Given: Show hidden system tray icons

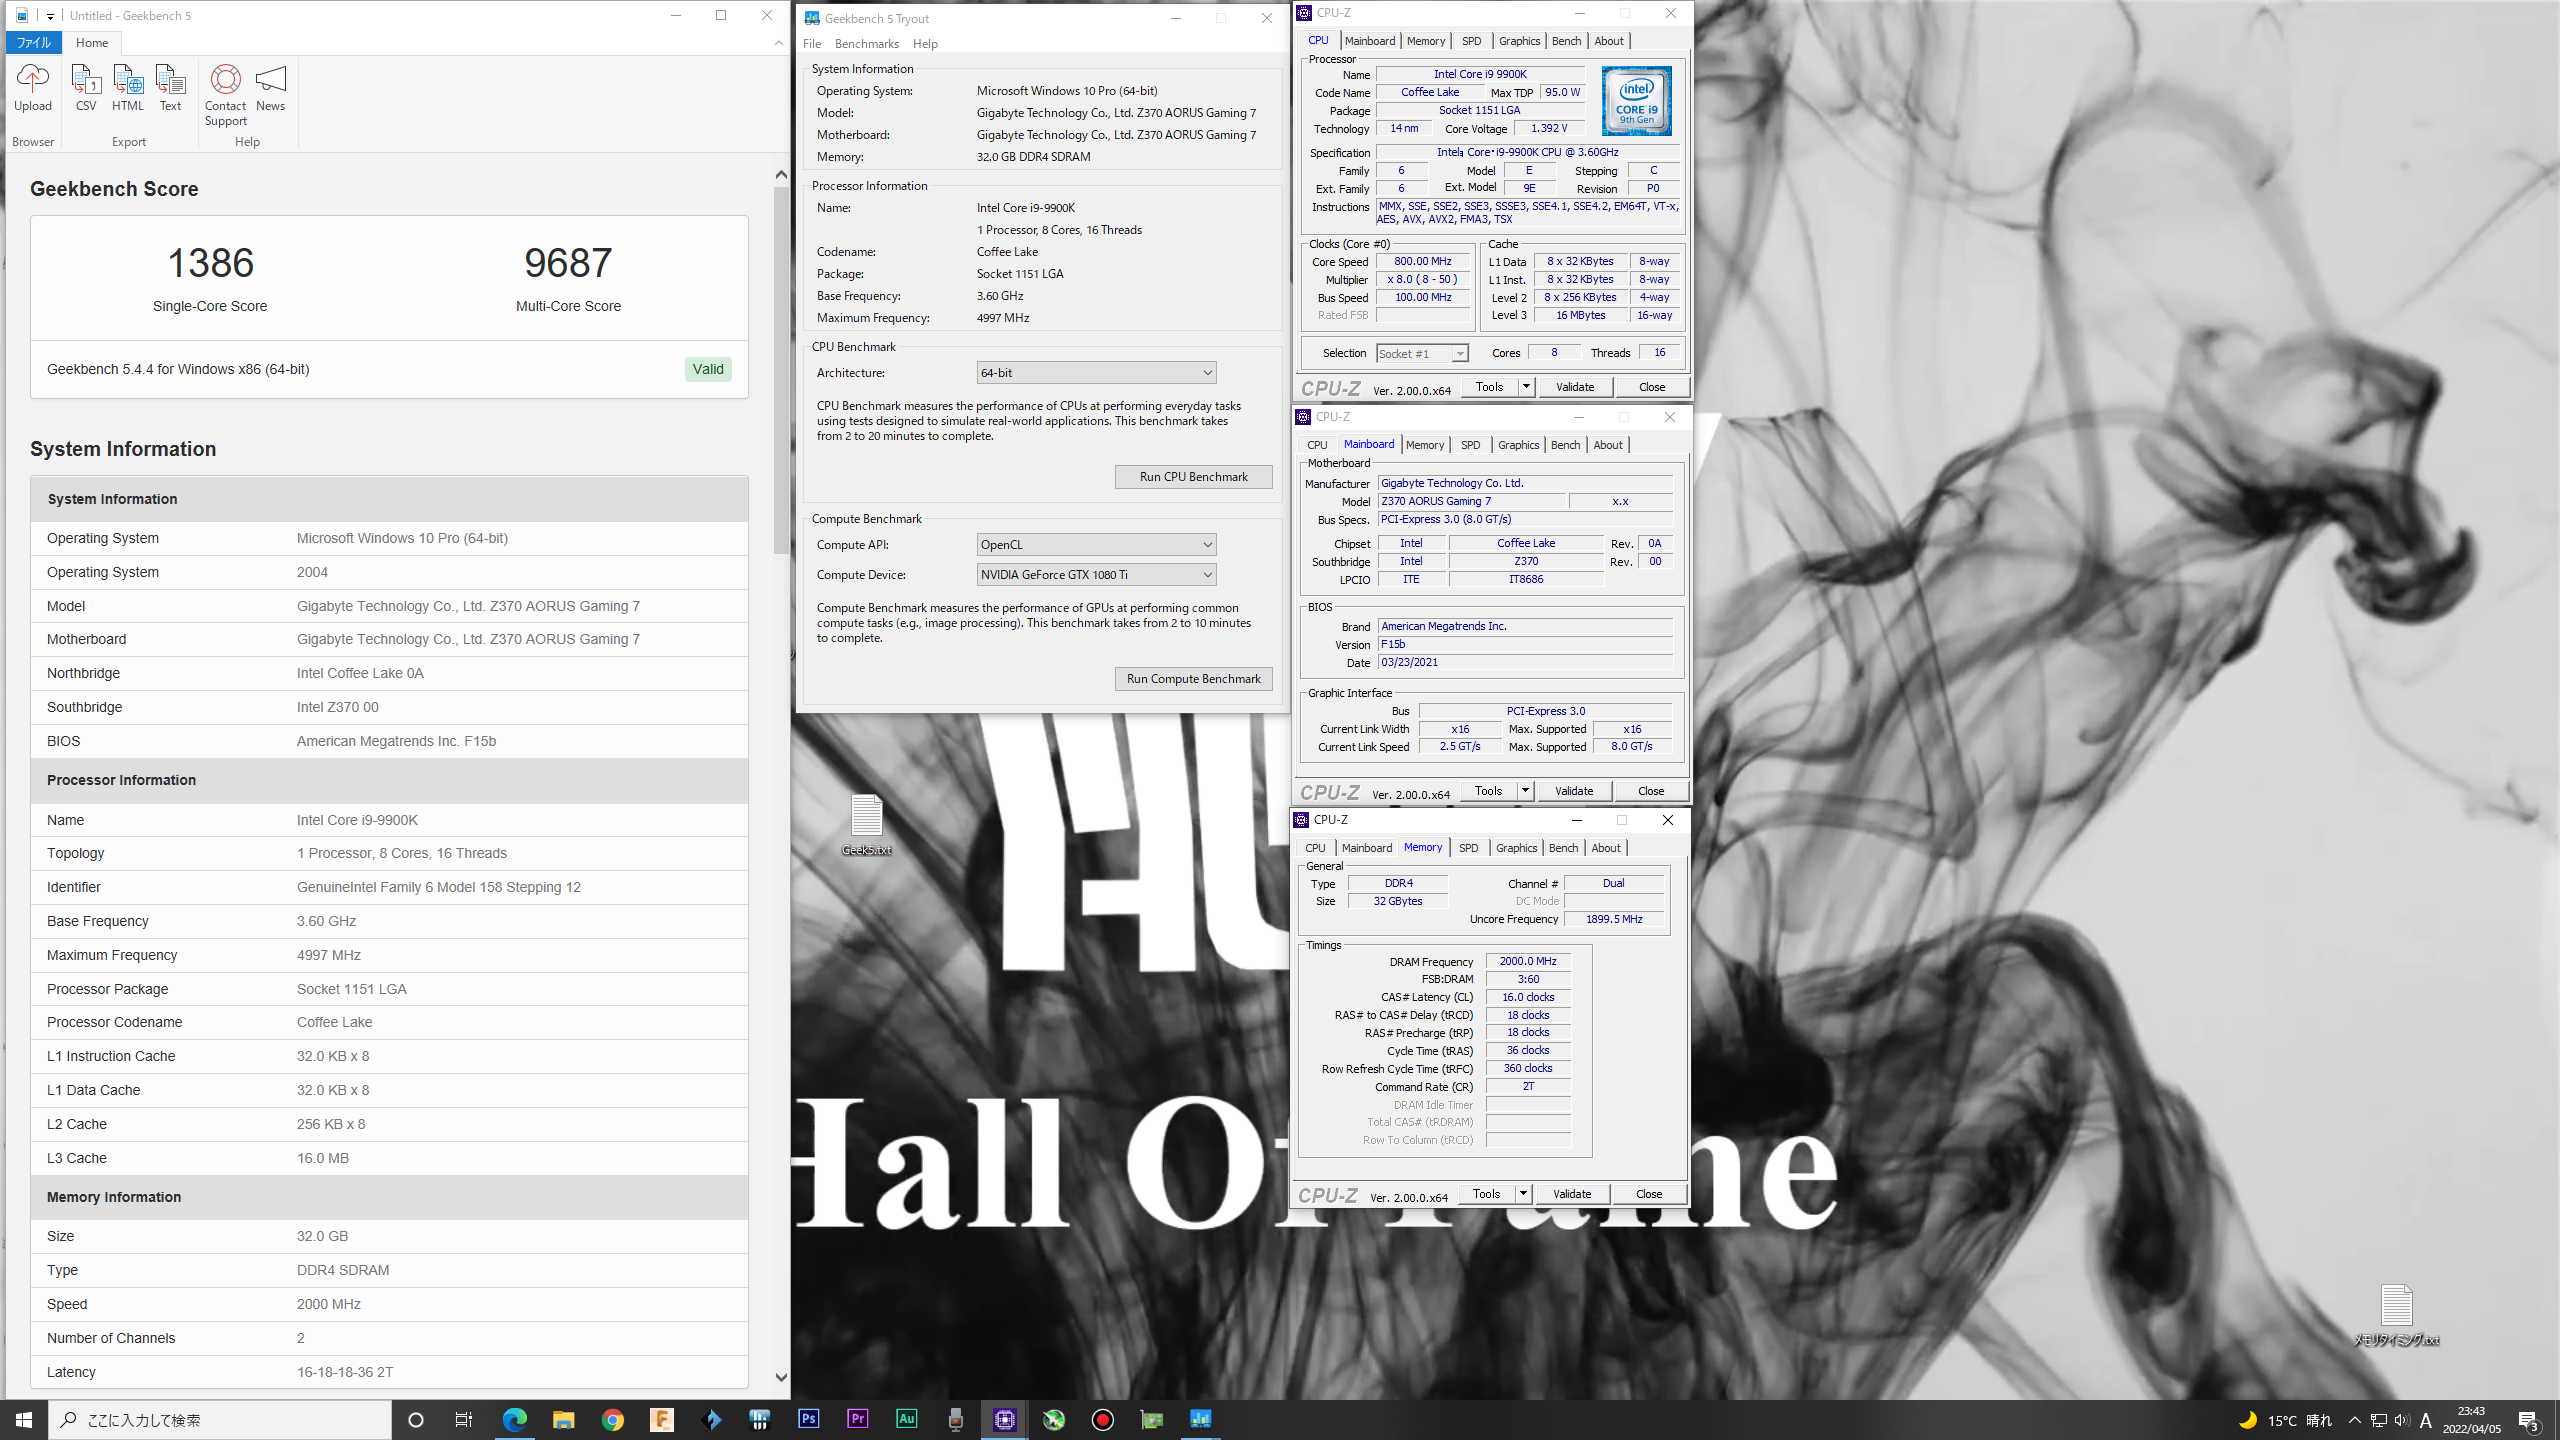Looking at the screenshot, I should click(2355, 1420).
